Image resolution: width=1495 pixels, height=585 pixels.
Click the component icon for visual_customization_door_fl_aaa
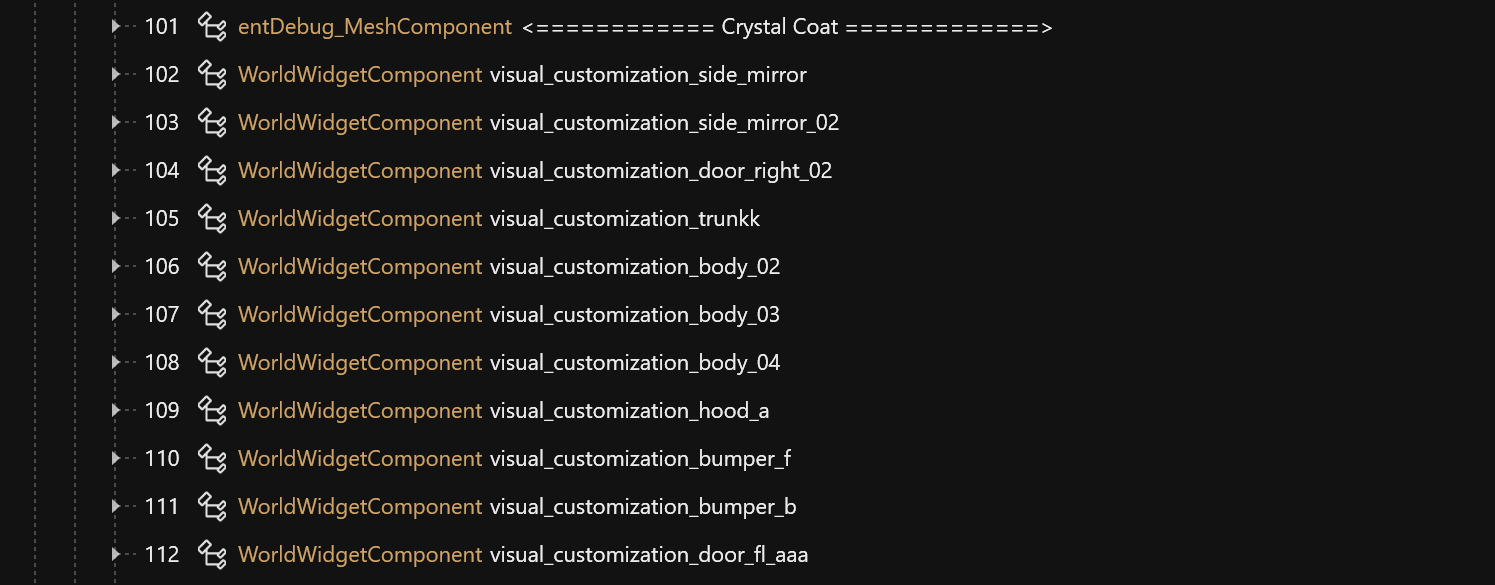(212, 555)
